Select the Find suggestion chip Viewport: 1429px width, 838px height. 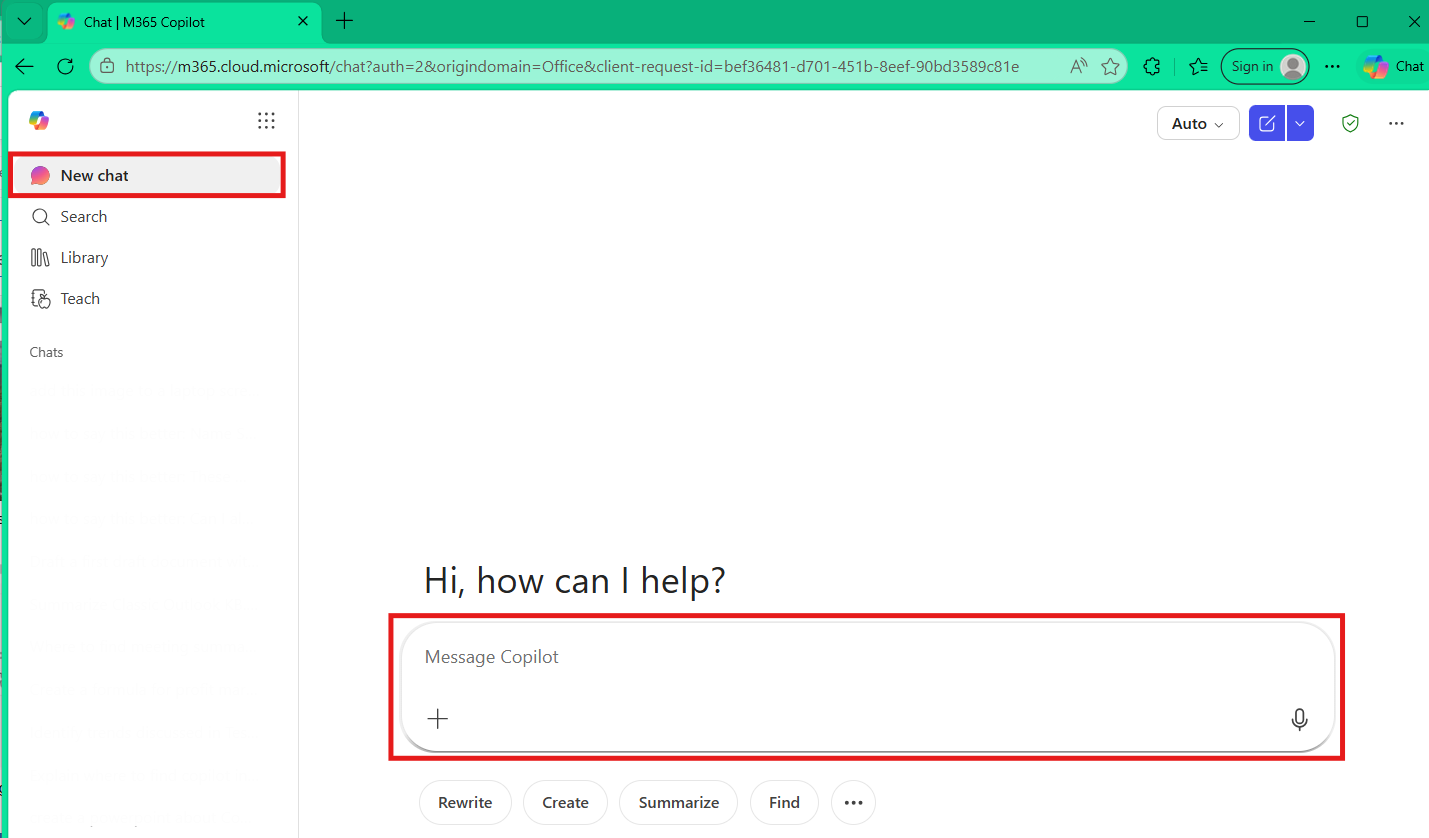click(x=784, y=803)
